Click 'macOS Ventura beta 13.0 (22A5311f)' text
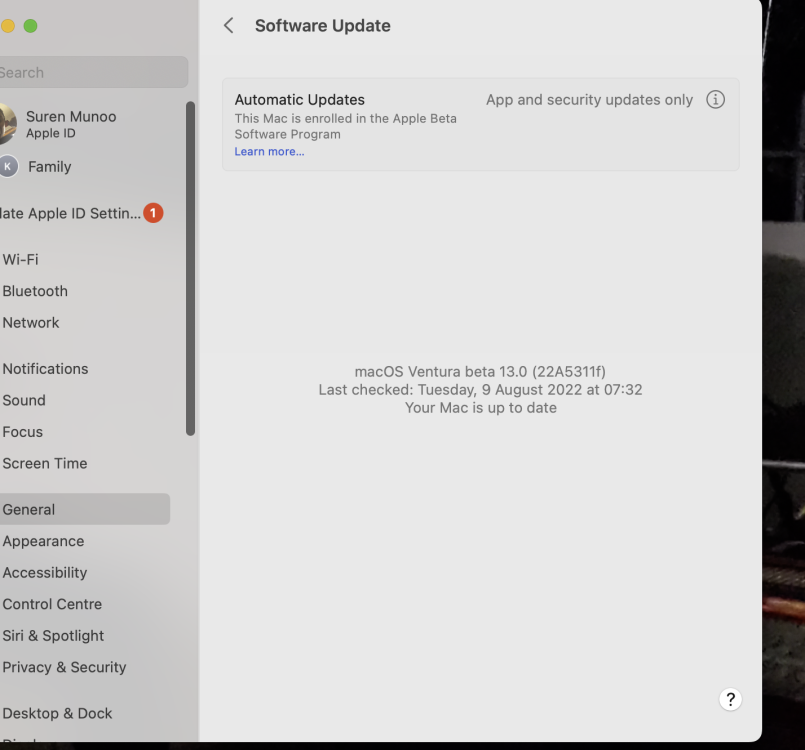 [x=480, y=371]
